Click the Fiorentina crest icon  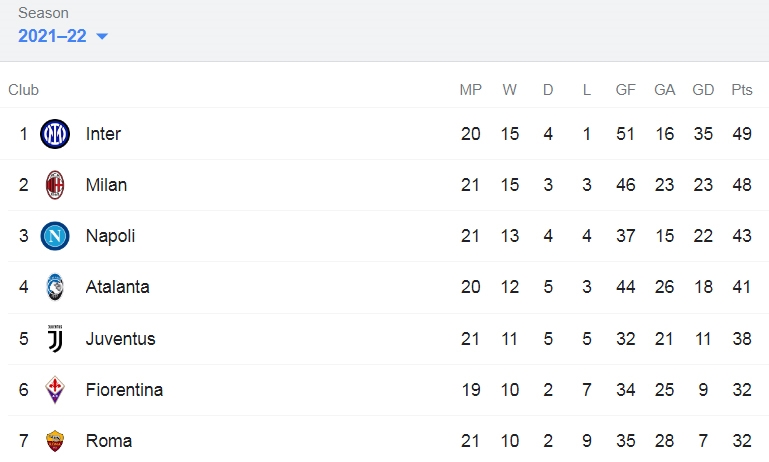pyautogui.click(x=55, y=389)
